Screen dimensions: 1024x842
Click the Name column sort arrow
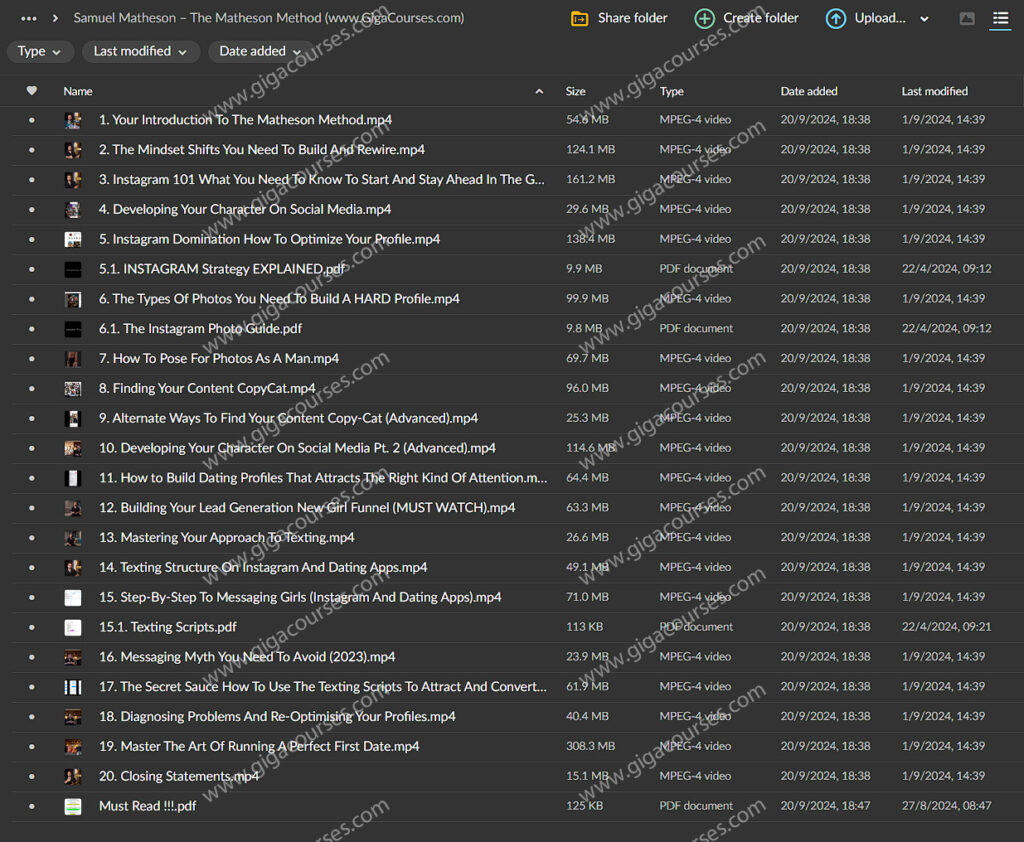(540, 91)
